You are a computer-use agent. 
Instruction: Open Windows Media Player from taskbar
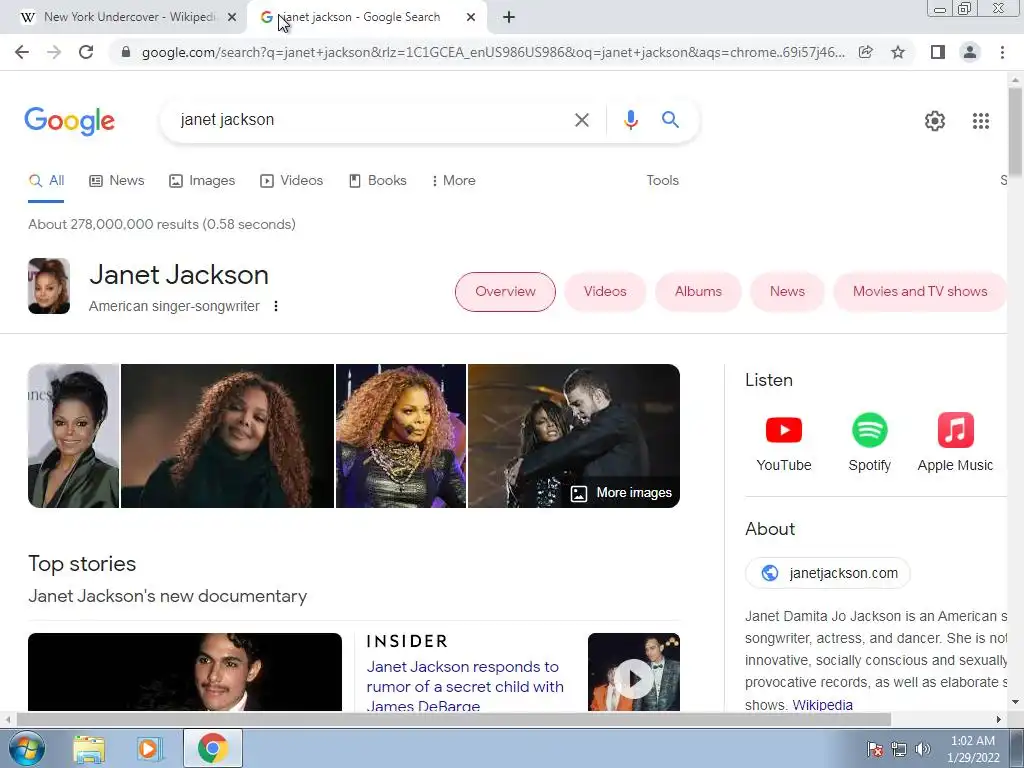[150, 749]
